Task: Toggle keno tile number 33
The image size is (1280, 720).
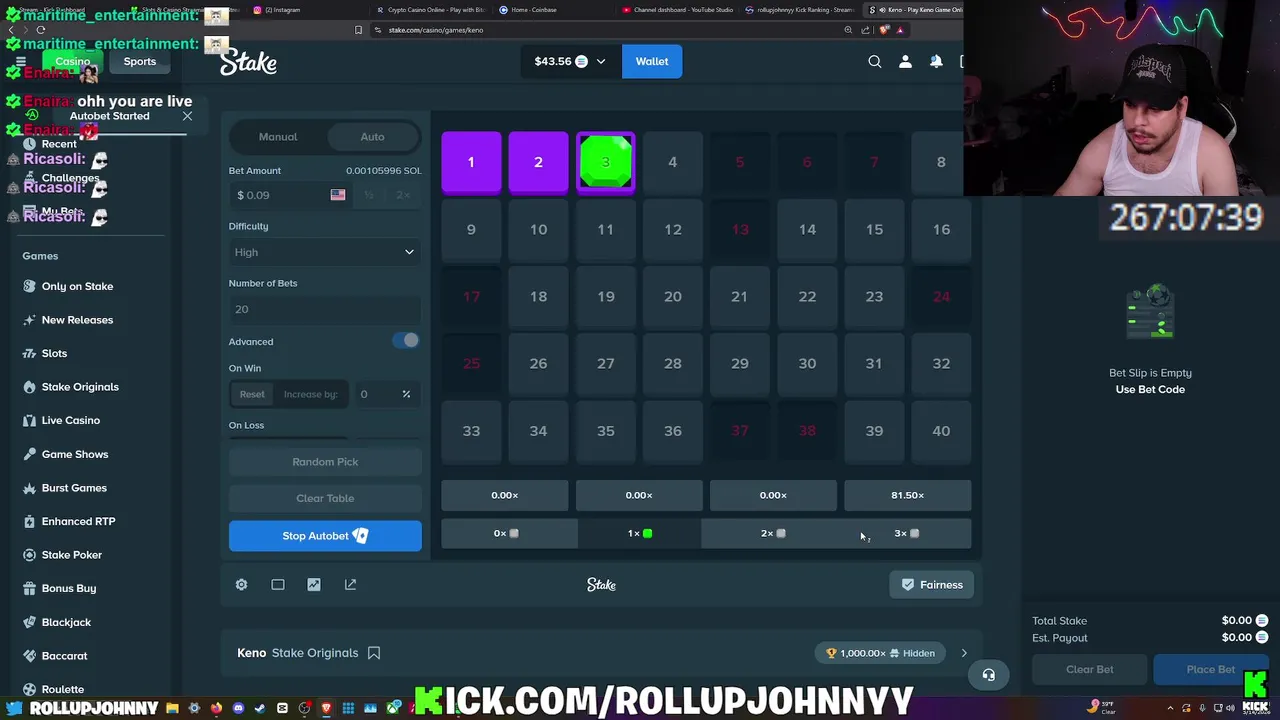Action: (x=471, y=431)
